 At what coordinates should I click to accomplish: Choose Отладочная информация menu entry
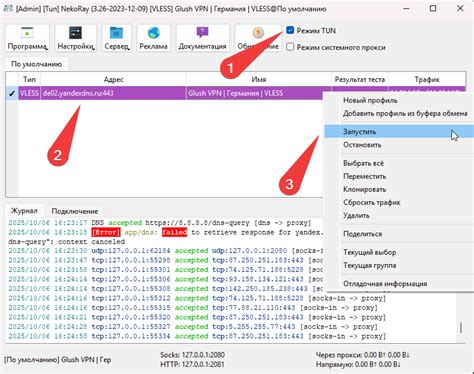point(399,284)
